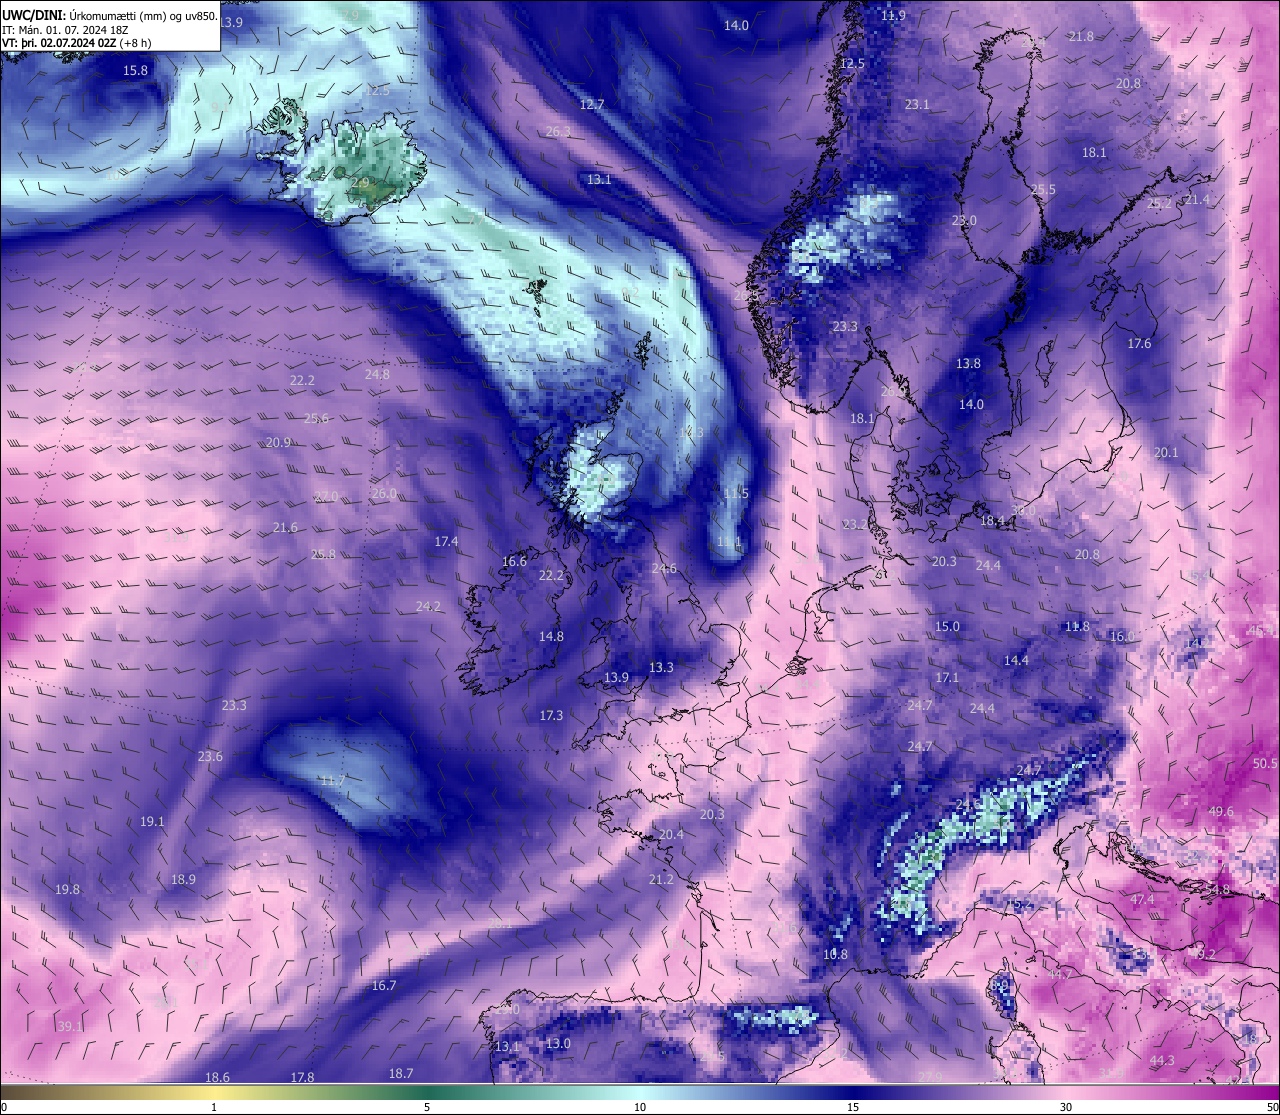Viewport: 1280px width, 1115px height.
Task: Click the 24.8 value over the Atlantic
Action: tap(377, 375)
